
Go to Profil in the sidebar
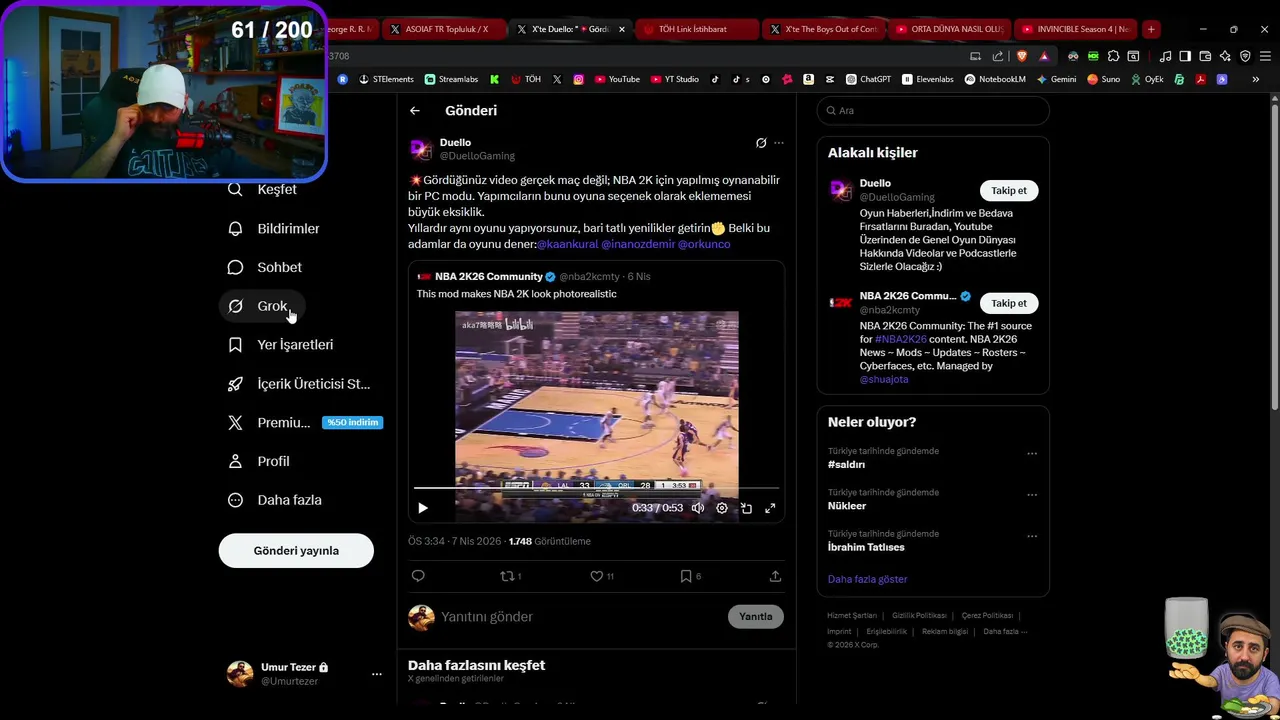(259, 462)
